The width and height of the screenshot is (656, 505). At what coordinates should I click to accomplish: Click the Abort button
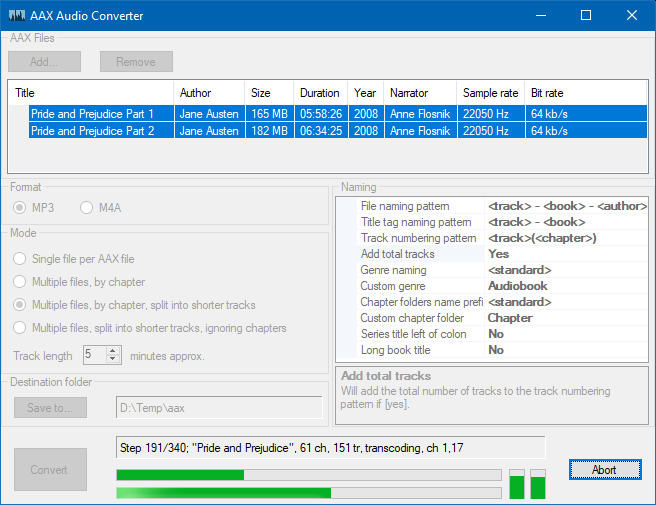pyautogui.click(x=603, y=469)
